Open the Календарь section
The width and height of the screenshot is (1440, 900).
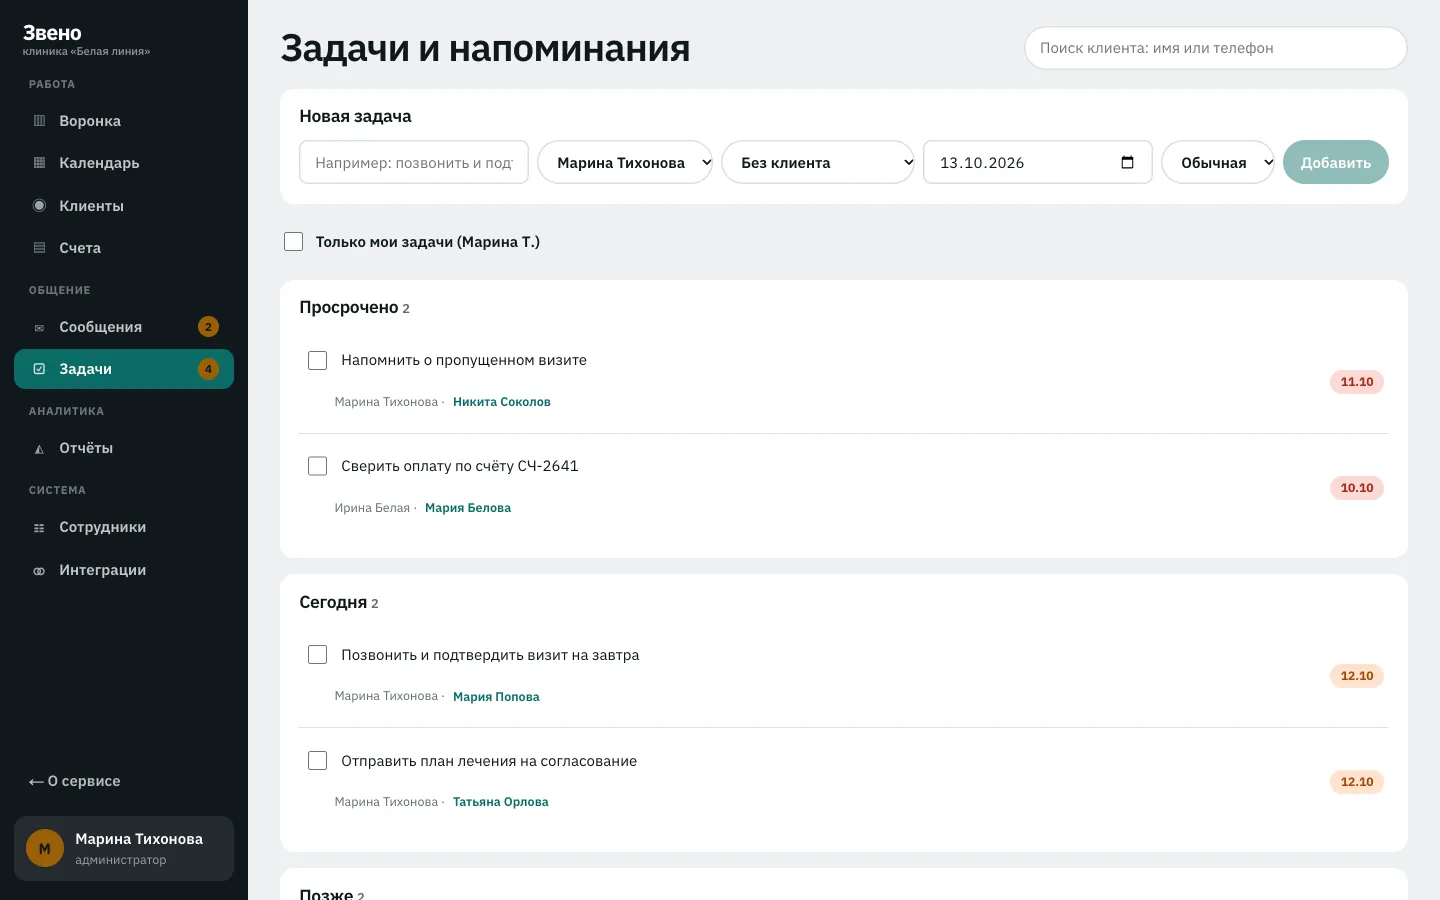(124, 163)
